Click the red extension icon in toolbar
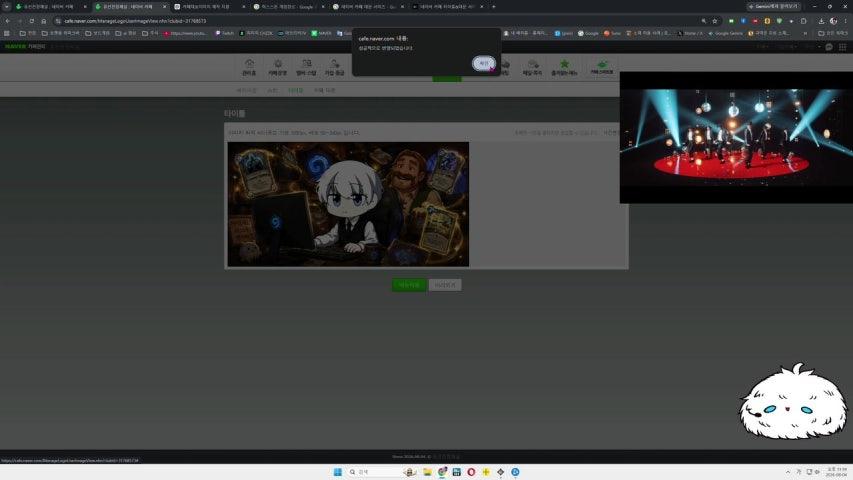853x480 pixels. pos(755,21)
